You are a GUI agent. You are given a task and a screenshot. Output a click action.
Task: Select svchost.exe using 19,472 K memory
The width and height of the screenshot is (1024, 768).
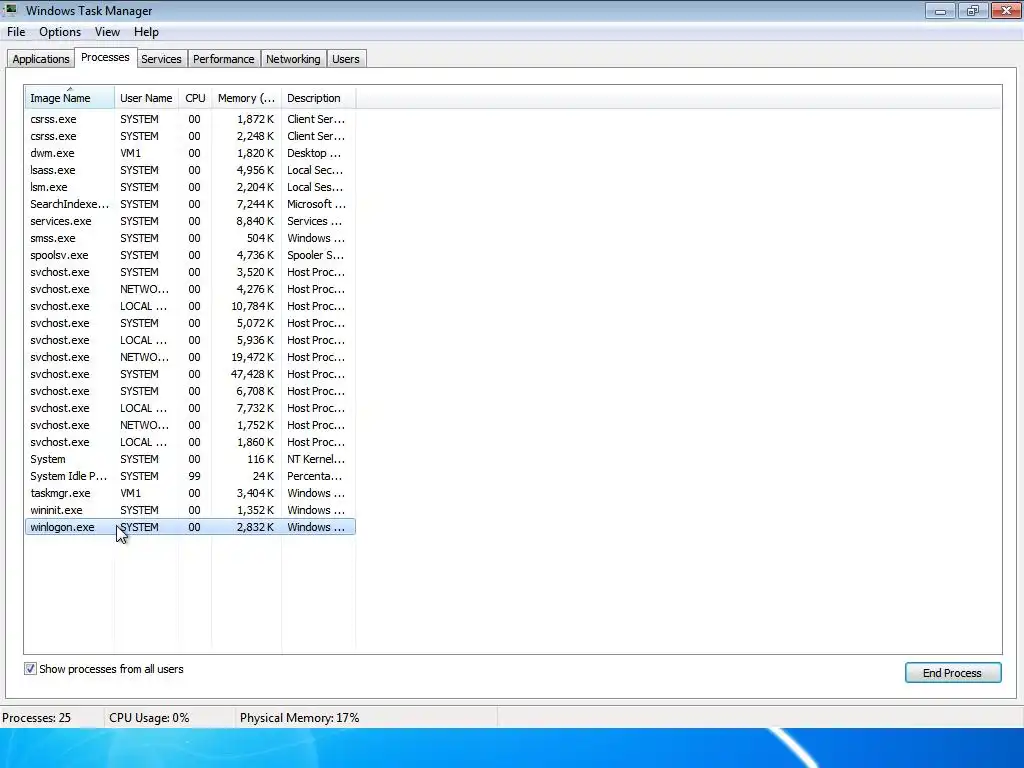click(190, 357)
